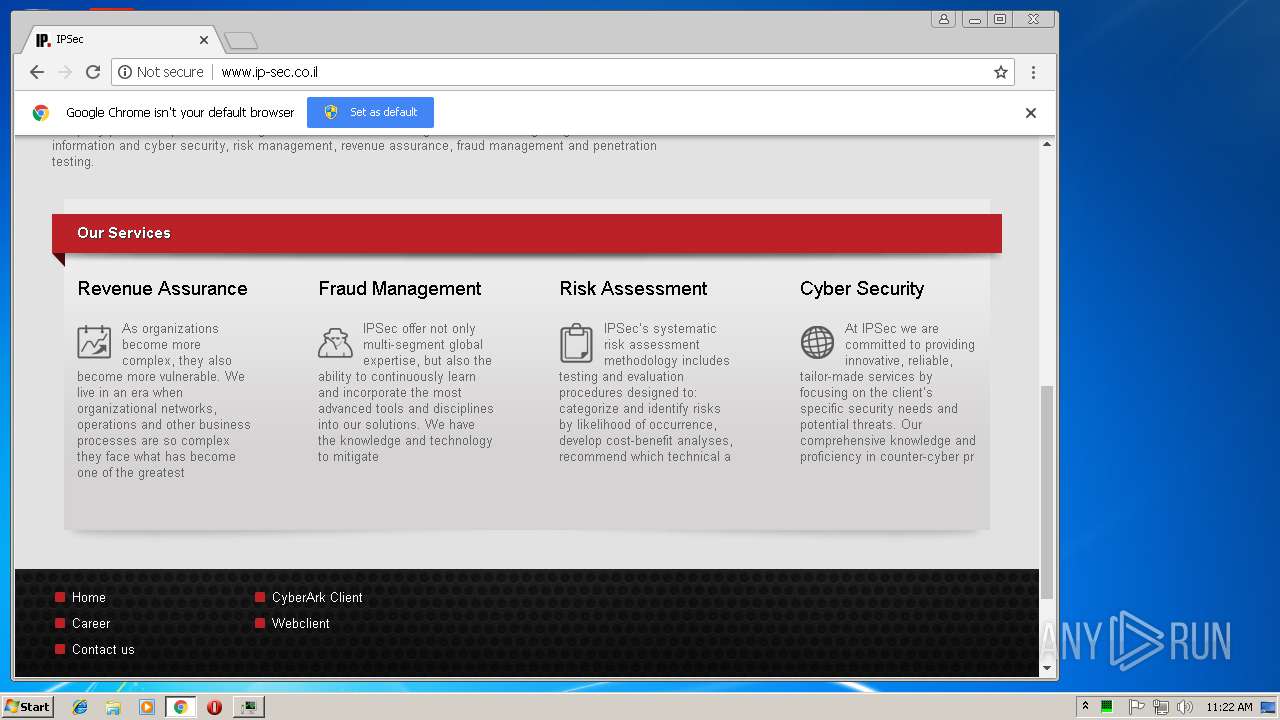This screenshot has width=1280, height=720.
Task: Select the IPSec browser tab
Action: [120, 40]
